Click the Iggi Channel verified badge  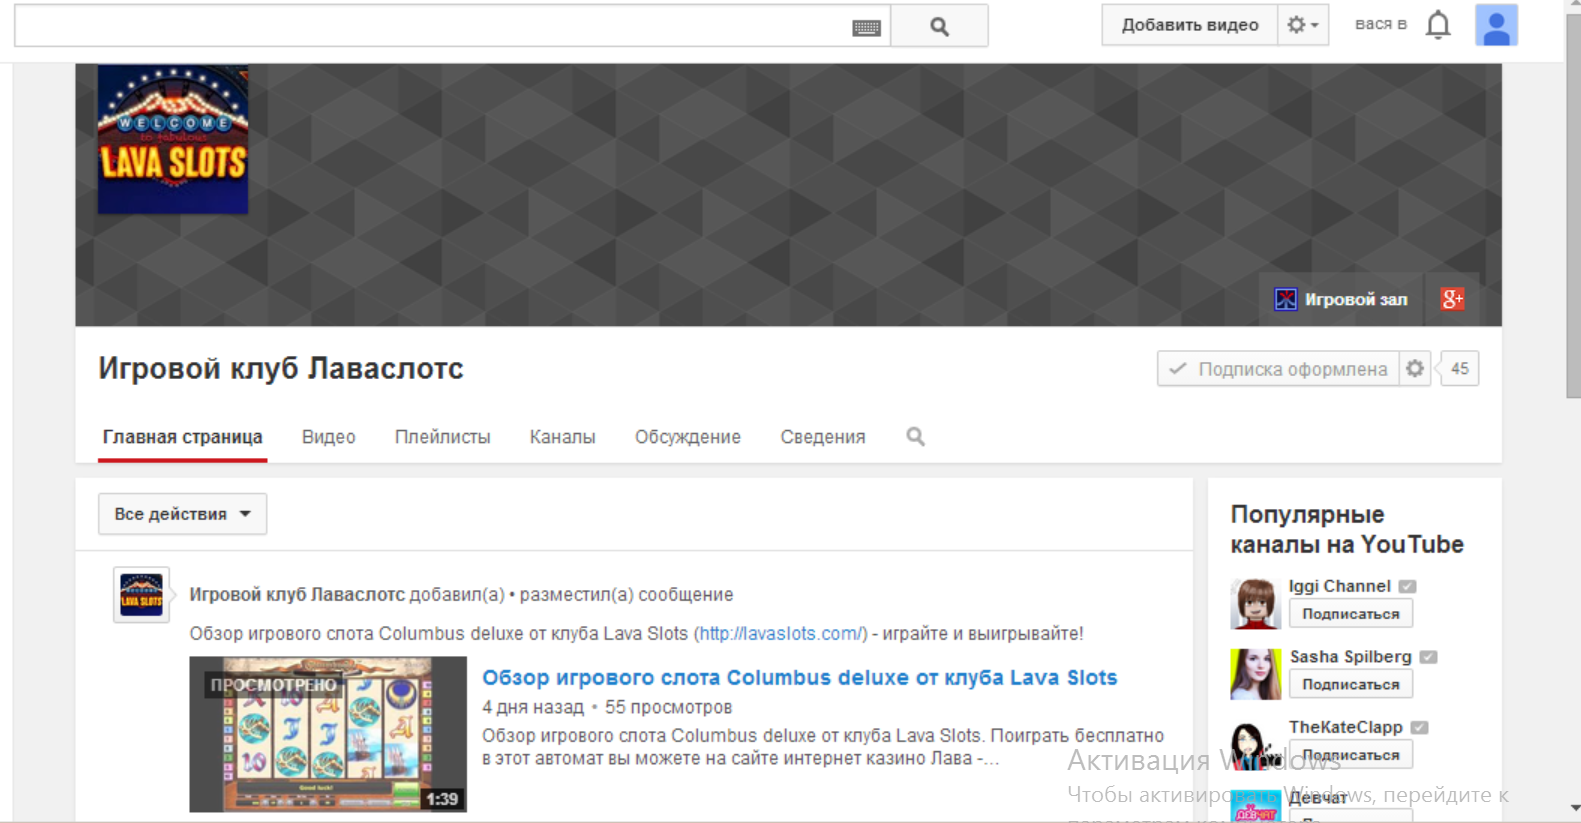coord(1407,587)
